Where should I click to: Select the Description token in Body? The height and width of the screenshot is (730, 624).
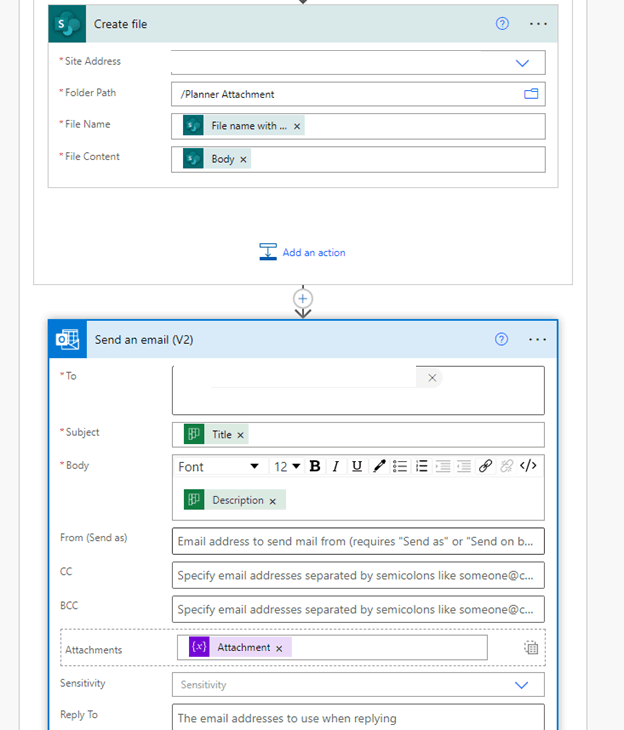(x=235, y=500)
